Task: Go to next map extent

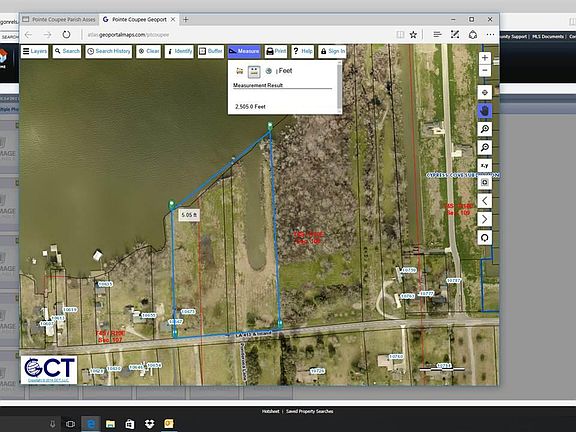Action: (485, 219)
